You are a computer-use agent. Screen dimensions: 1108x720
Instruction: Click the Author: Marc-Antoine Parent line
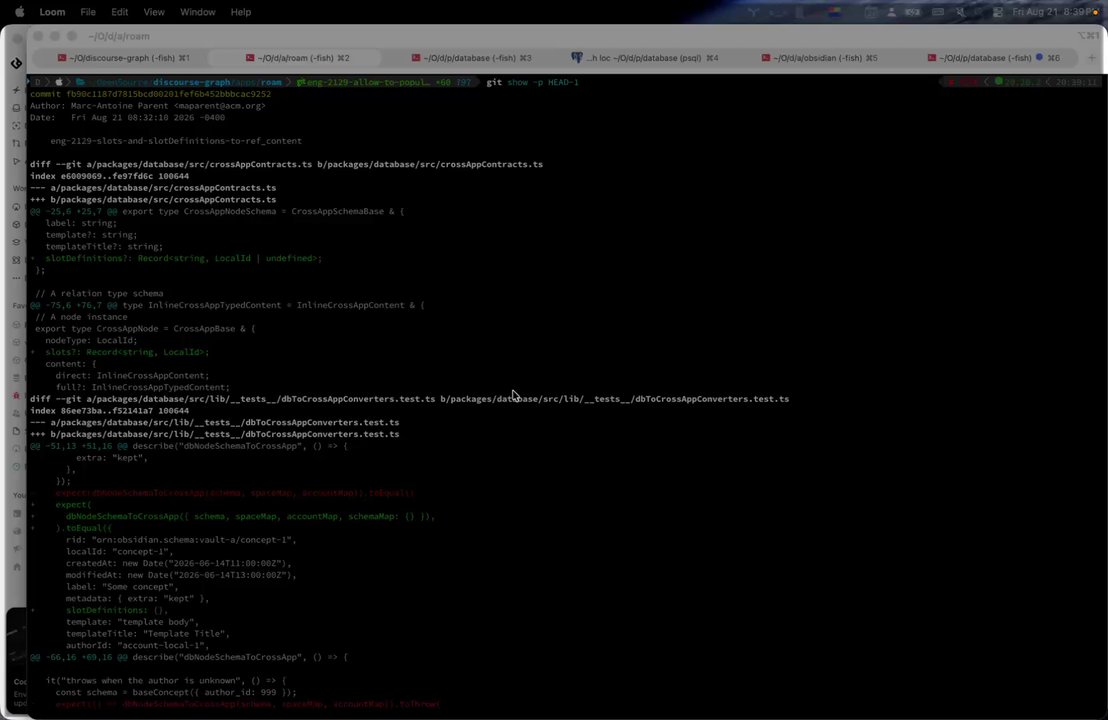[148, 106]
